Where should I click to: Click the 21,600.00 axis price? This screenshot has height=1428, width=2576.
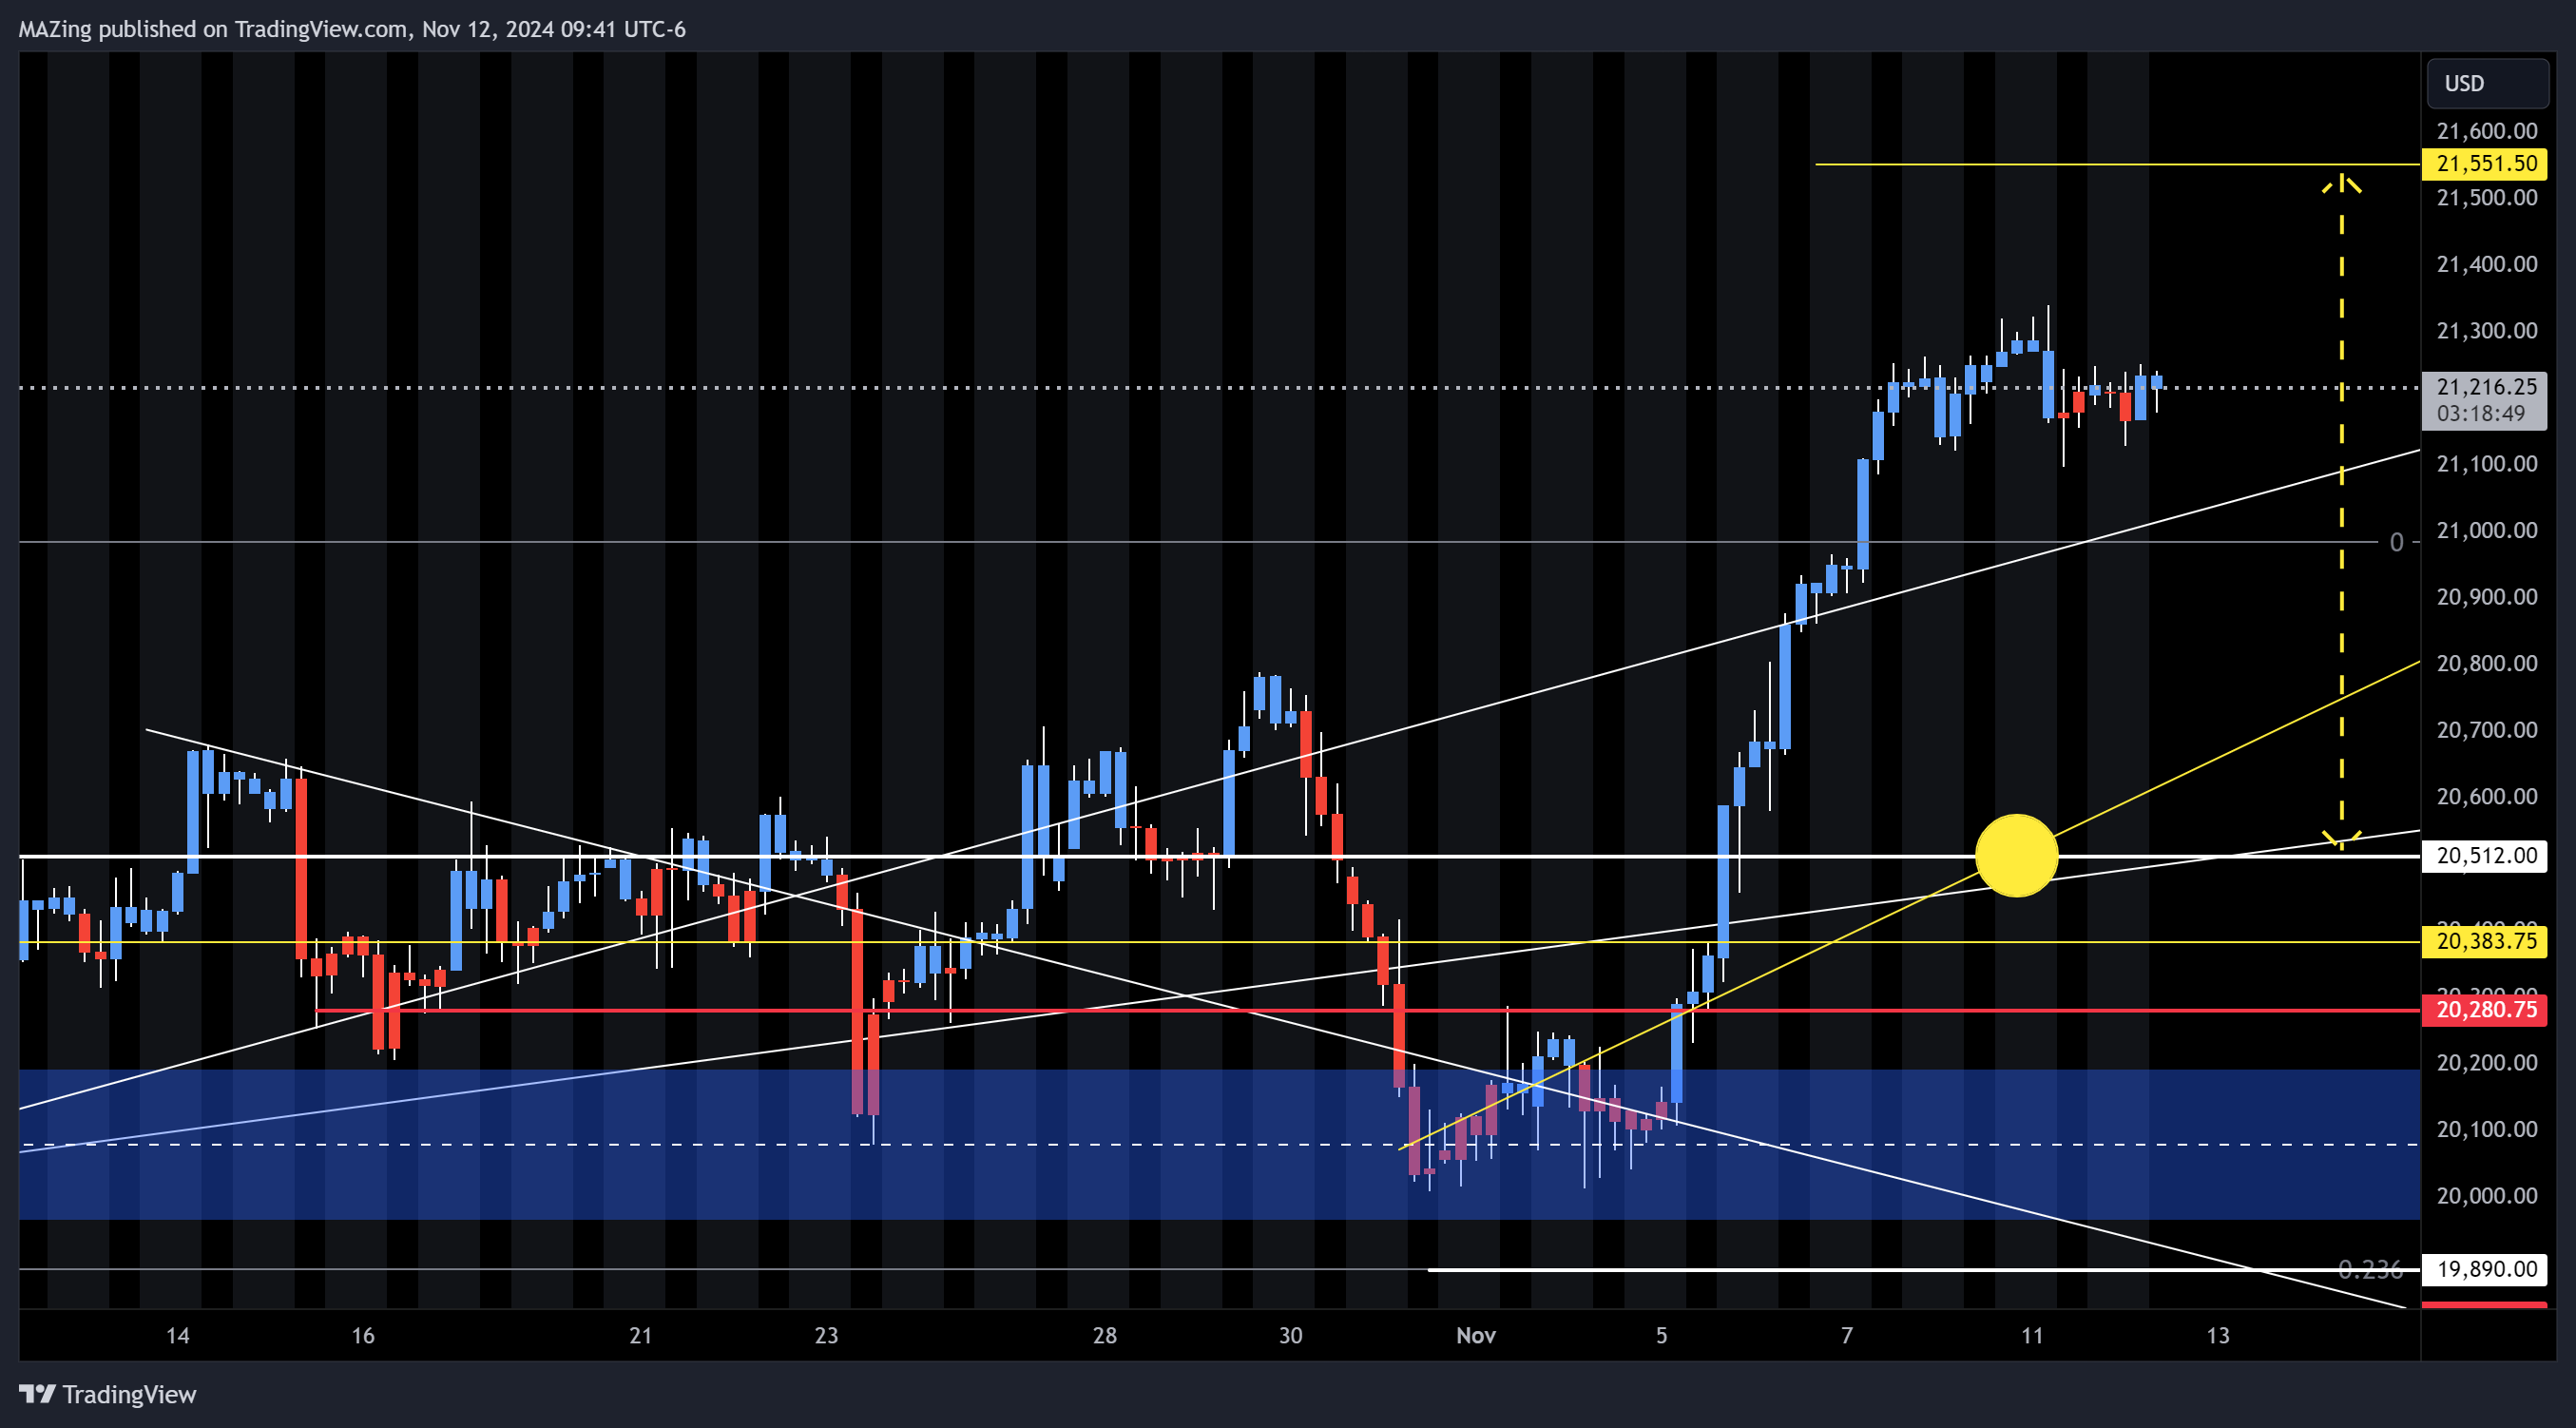coord(2486,131)
